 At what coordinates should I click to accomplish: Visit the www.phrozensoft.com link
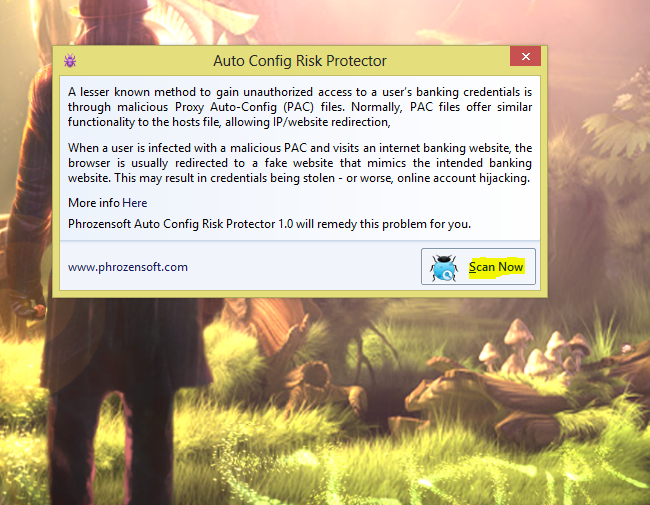coord(128,267)
